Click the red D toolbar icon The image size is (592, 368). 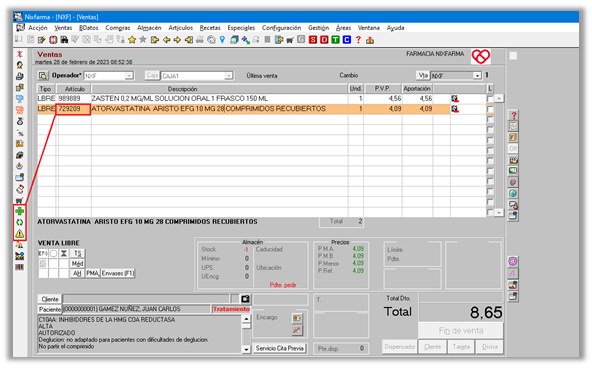324,40
